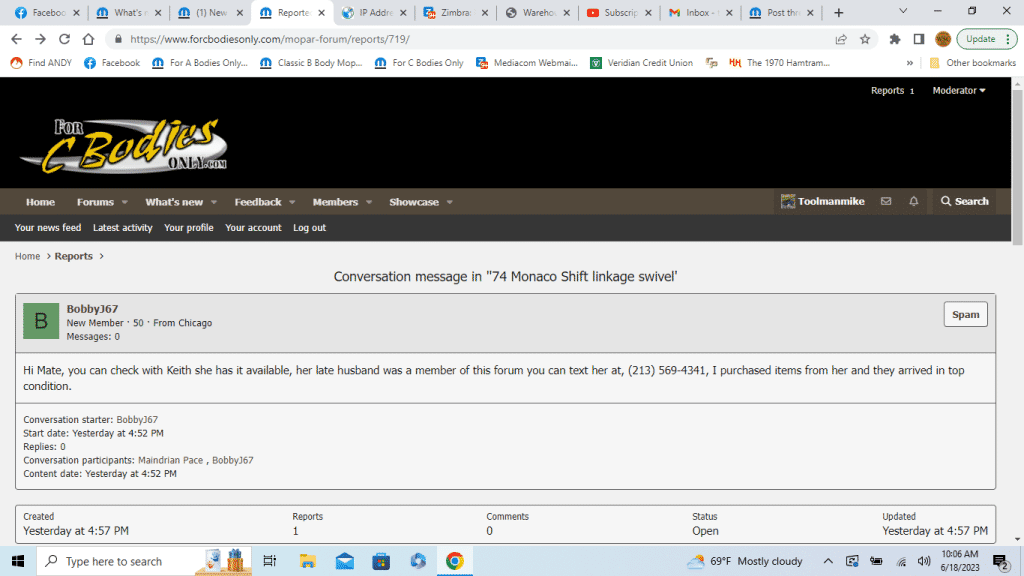The height and width of the screenshot is (576, 1024).
Task: Bookmark this page with star icon
Action: point(866,39)
